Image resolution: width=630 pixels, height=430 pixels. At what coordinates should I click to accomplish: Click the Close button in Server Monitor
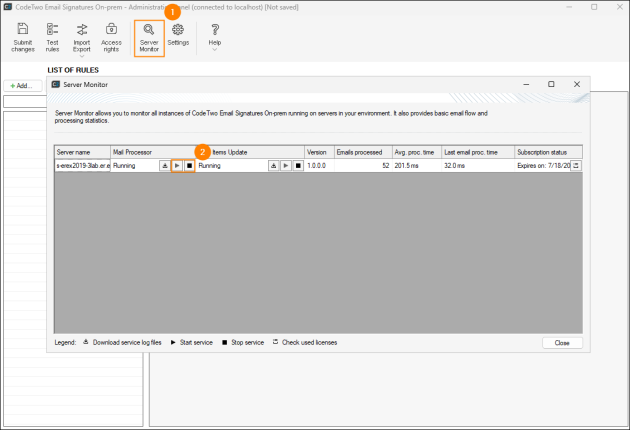[x=562, y=343]
